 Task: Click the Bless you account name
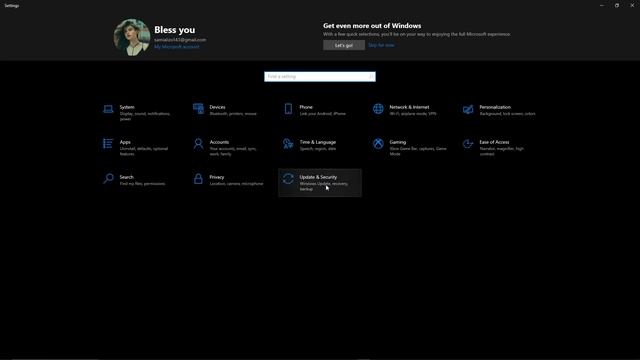(x=175, y=30)
